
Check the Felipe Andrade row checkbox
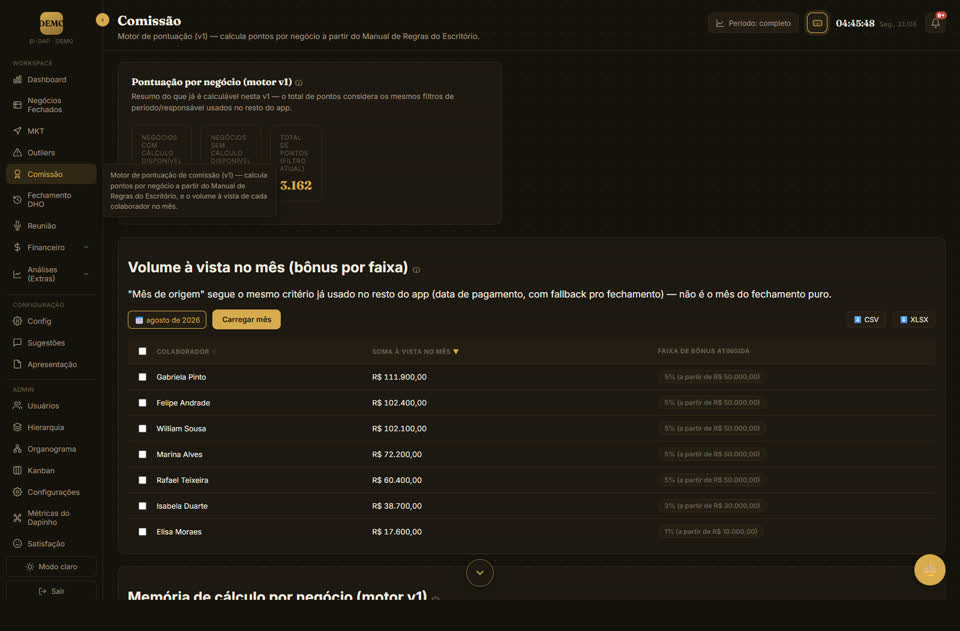(x=143, y=403)
